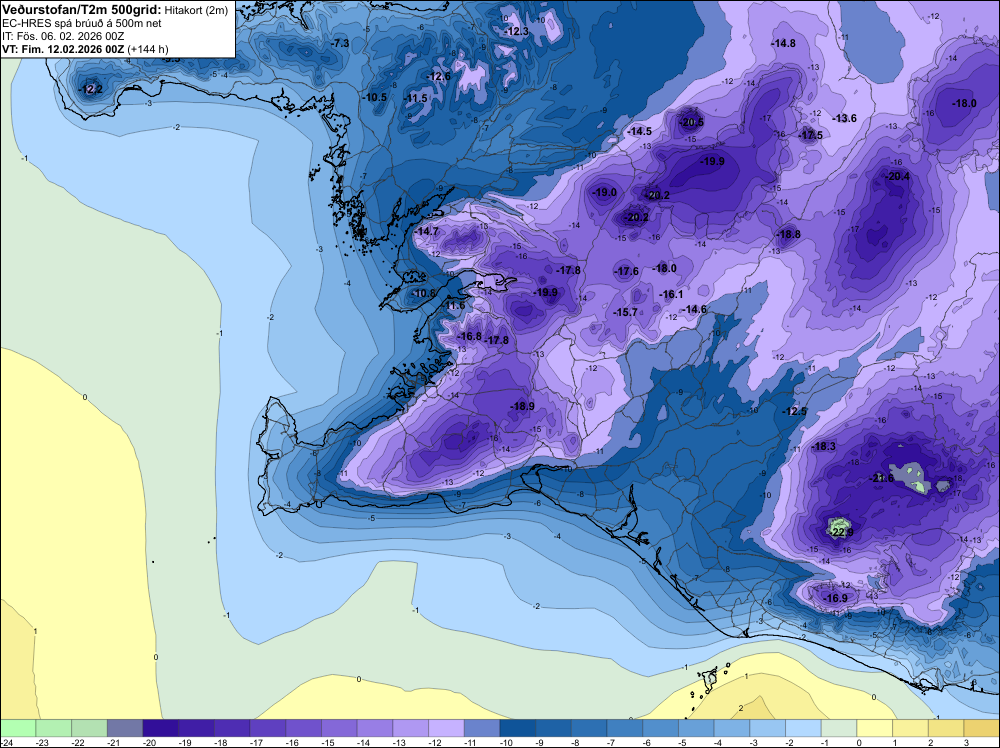Click the -14.6 temperature value on the map
1000x748 pixels.
[x=695, y=309]
